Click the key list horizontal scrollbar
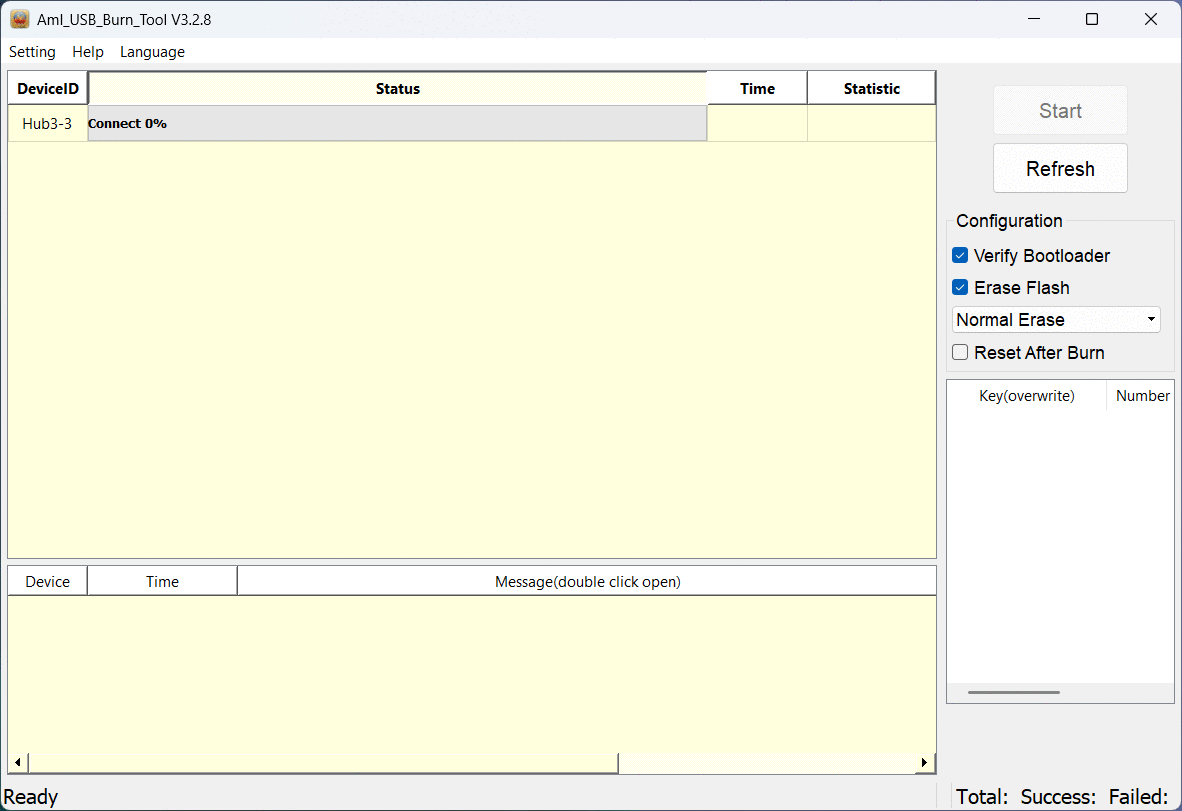The image size is (1182, 811). (1013, 692)
